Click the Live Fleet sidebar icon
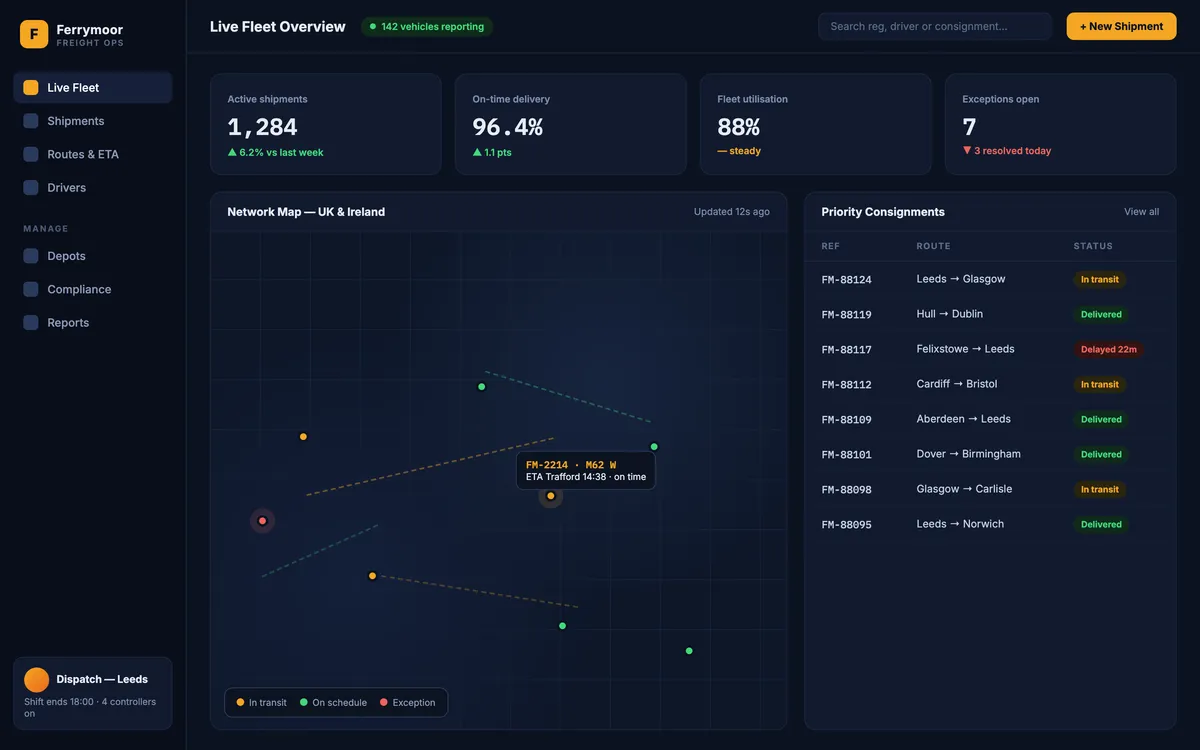 click(x=31, y=88)
